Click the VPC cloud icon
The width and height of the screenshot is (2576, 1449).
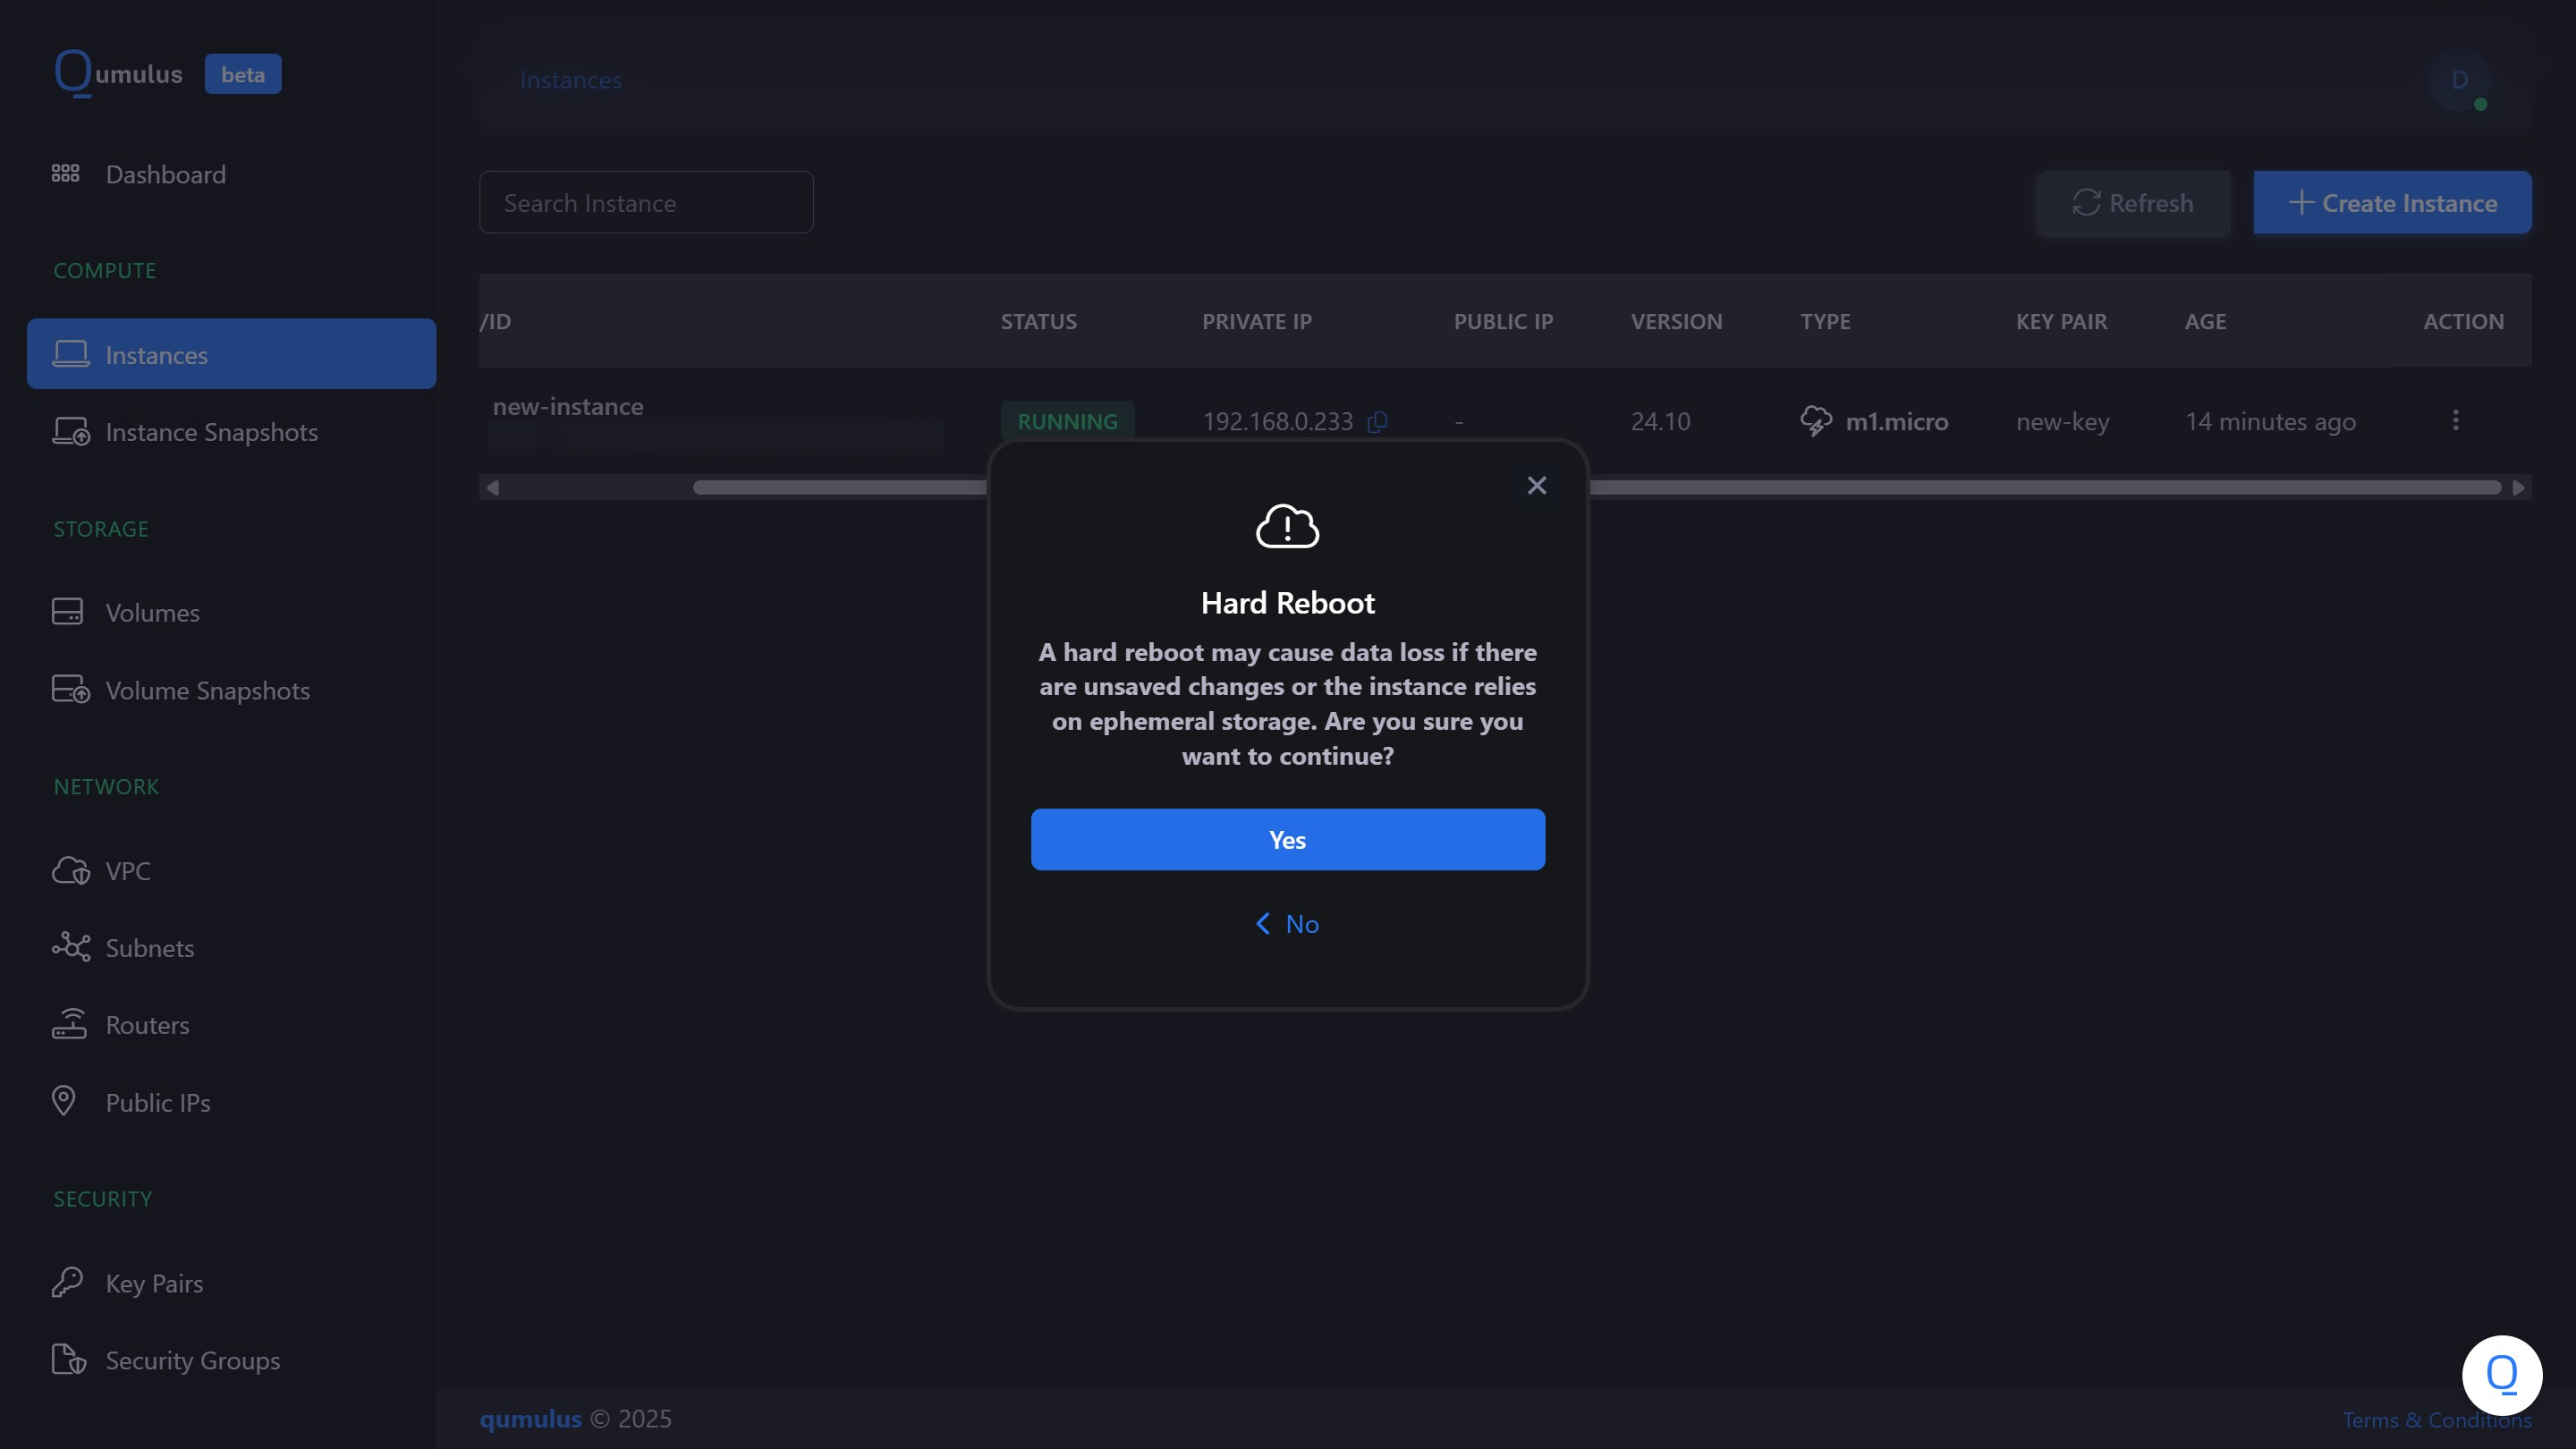pyautogui.click(x=70, y=870)
